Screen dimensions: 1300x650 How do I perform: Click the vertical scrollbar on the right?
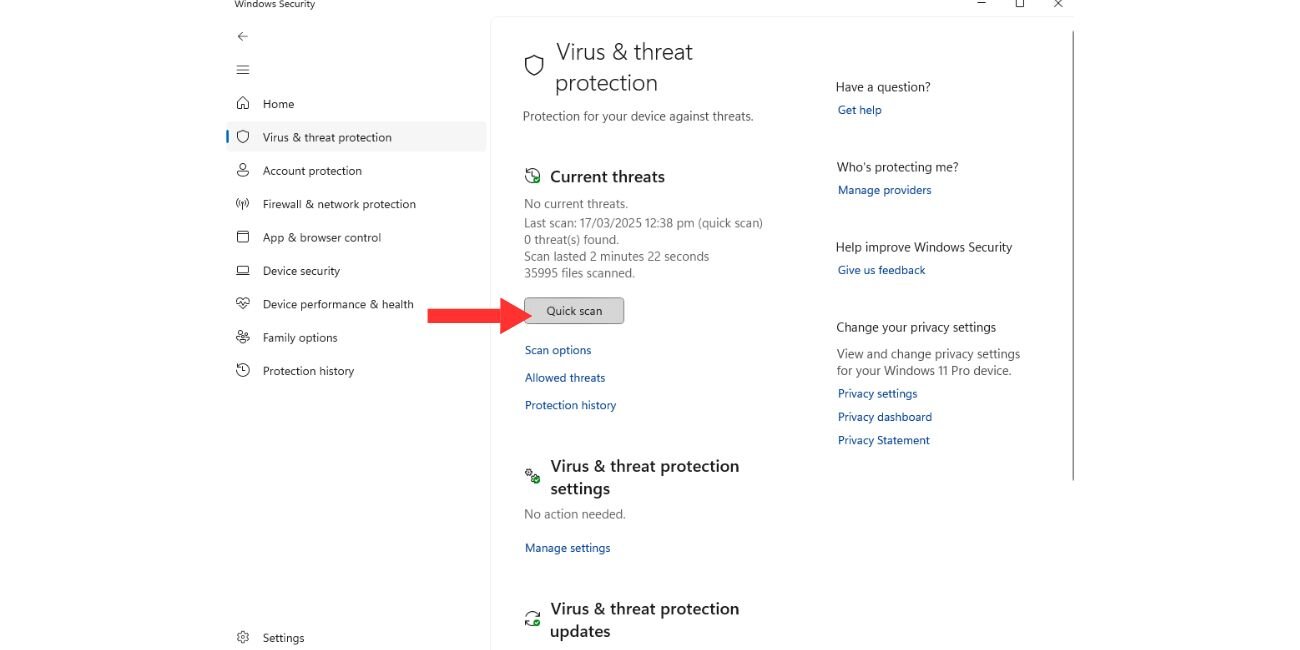pos(1073,255)
